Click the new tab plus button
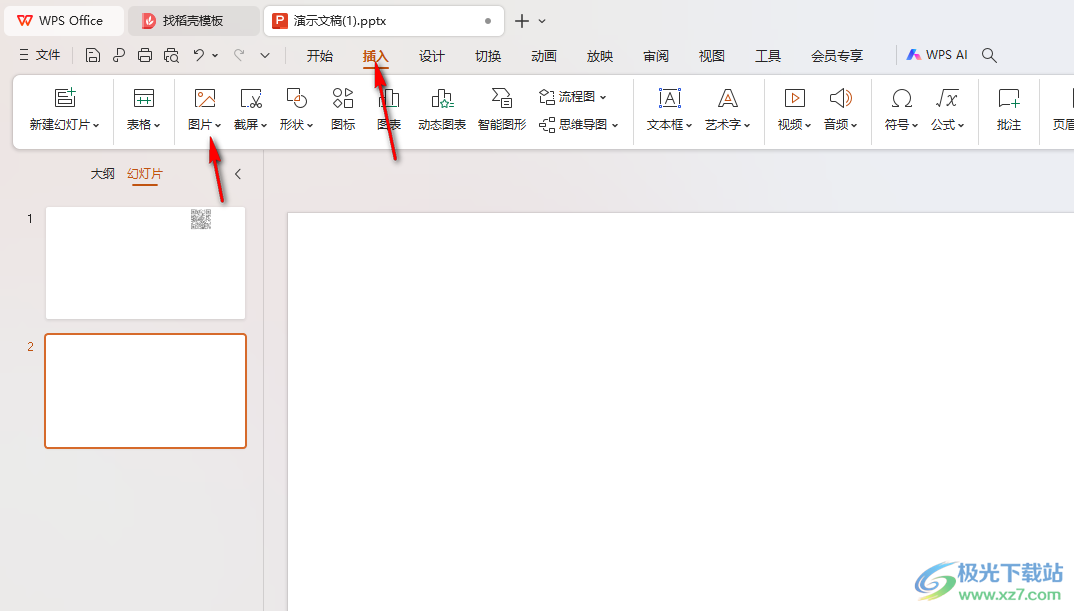 click(x=522, y=21)
